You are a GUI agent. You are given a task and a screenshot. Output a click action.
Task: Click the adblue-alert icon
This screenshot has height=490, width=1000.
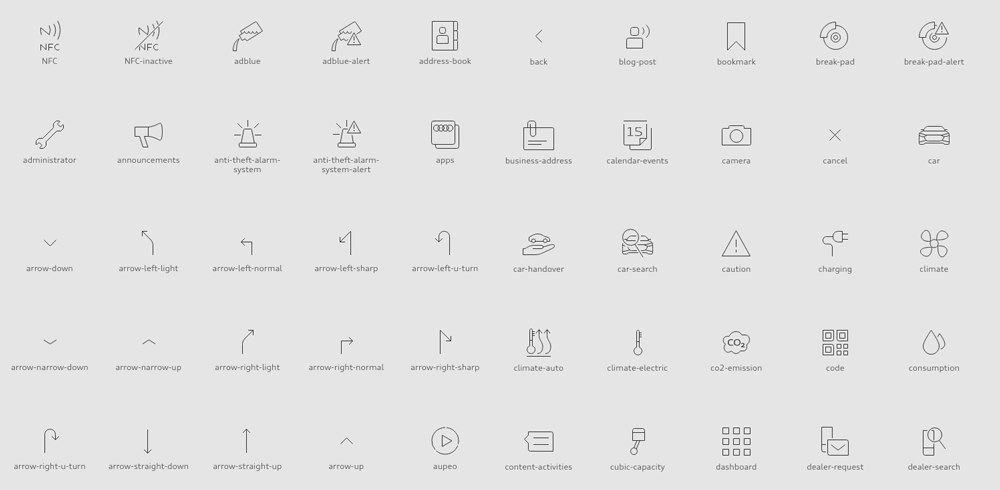[346, 37]
